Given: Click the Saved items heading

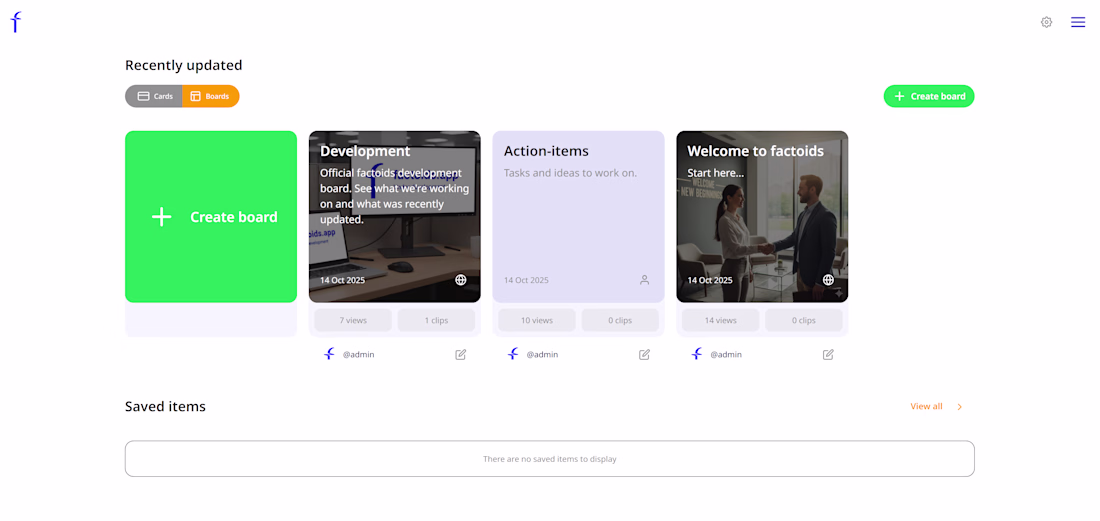Looking at the screenshot, I should (166, 407).
